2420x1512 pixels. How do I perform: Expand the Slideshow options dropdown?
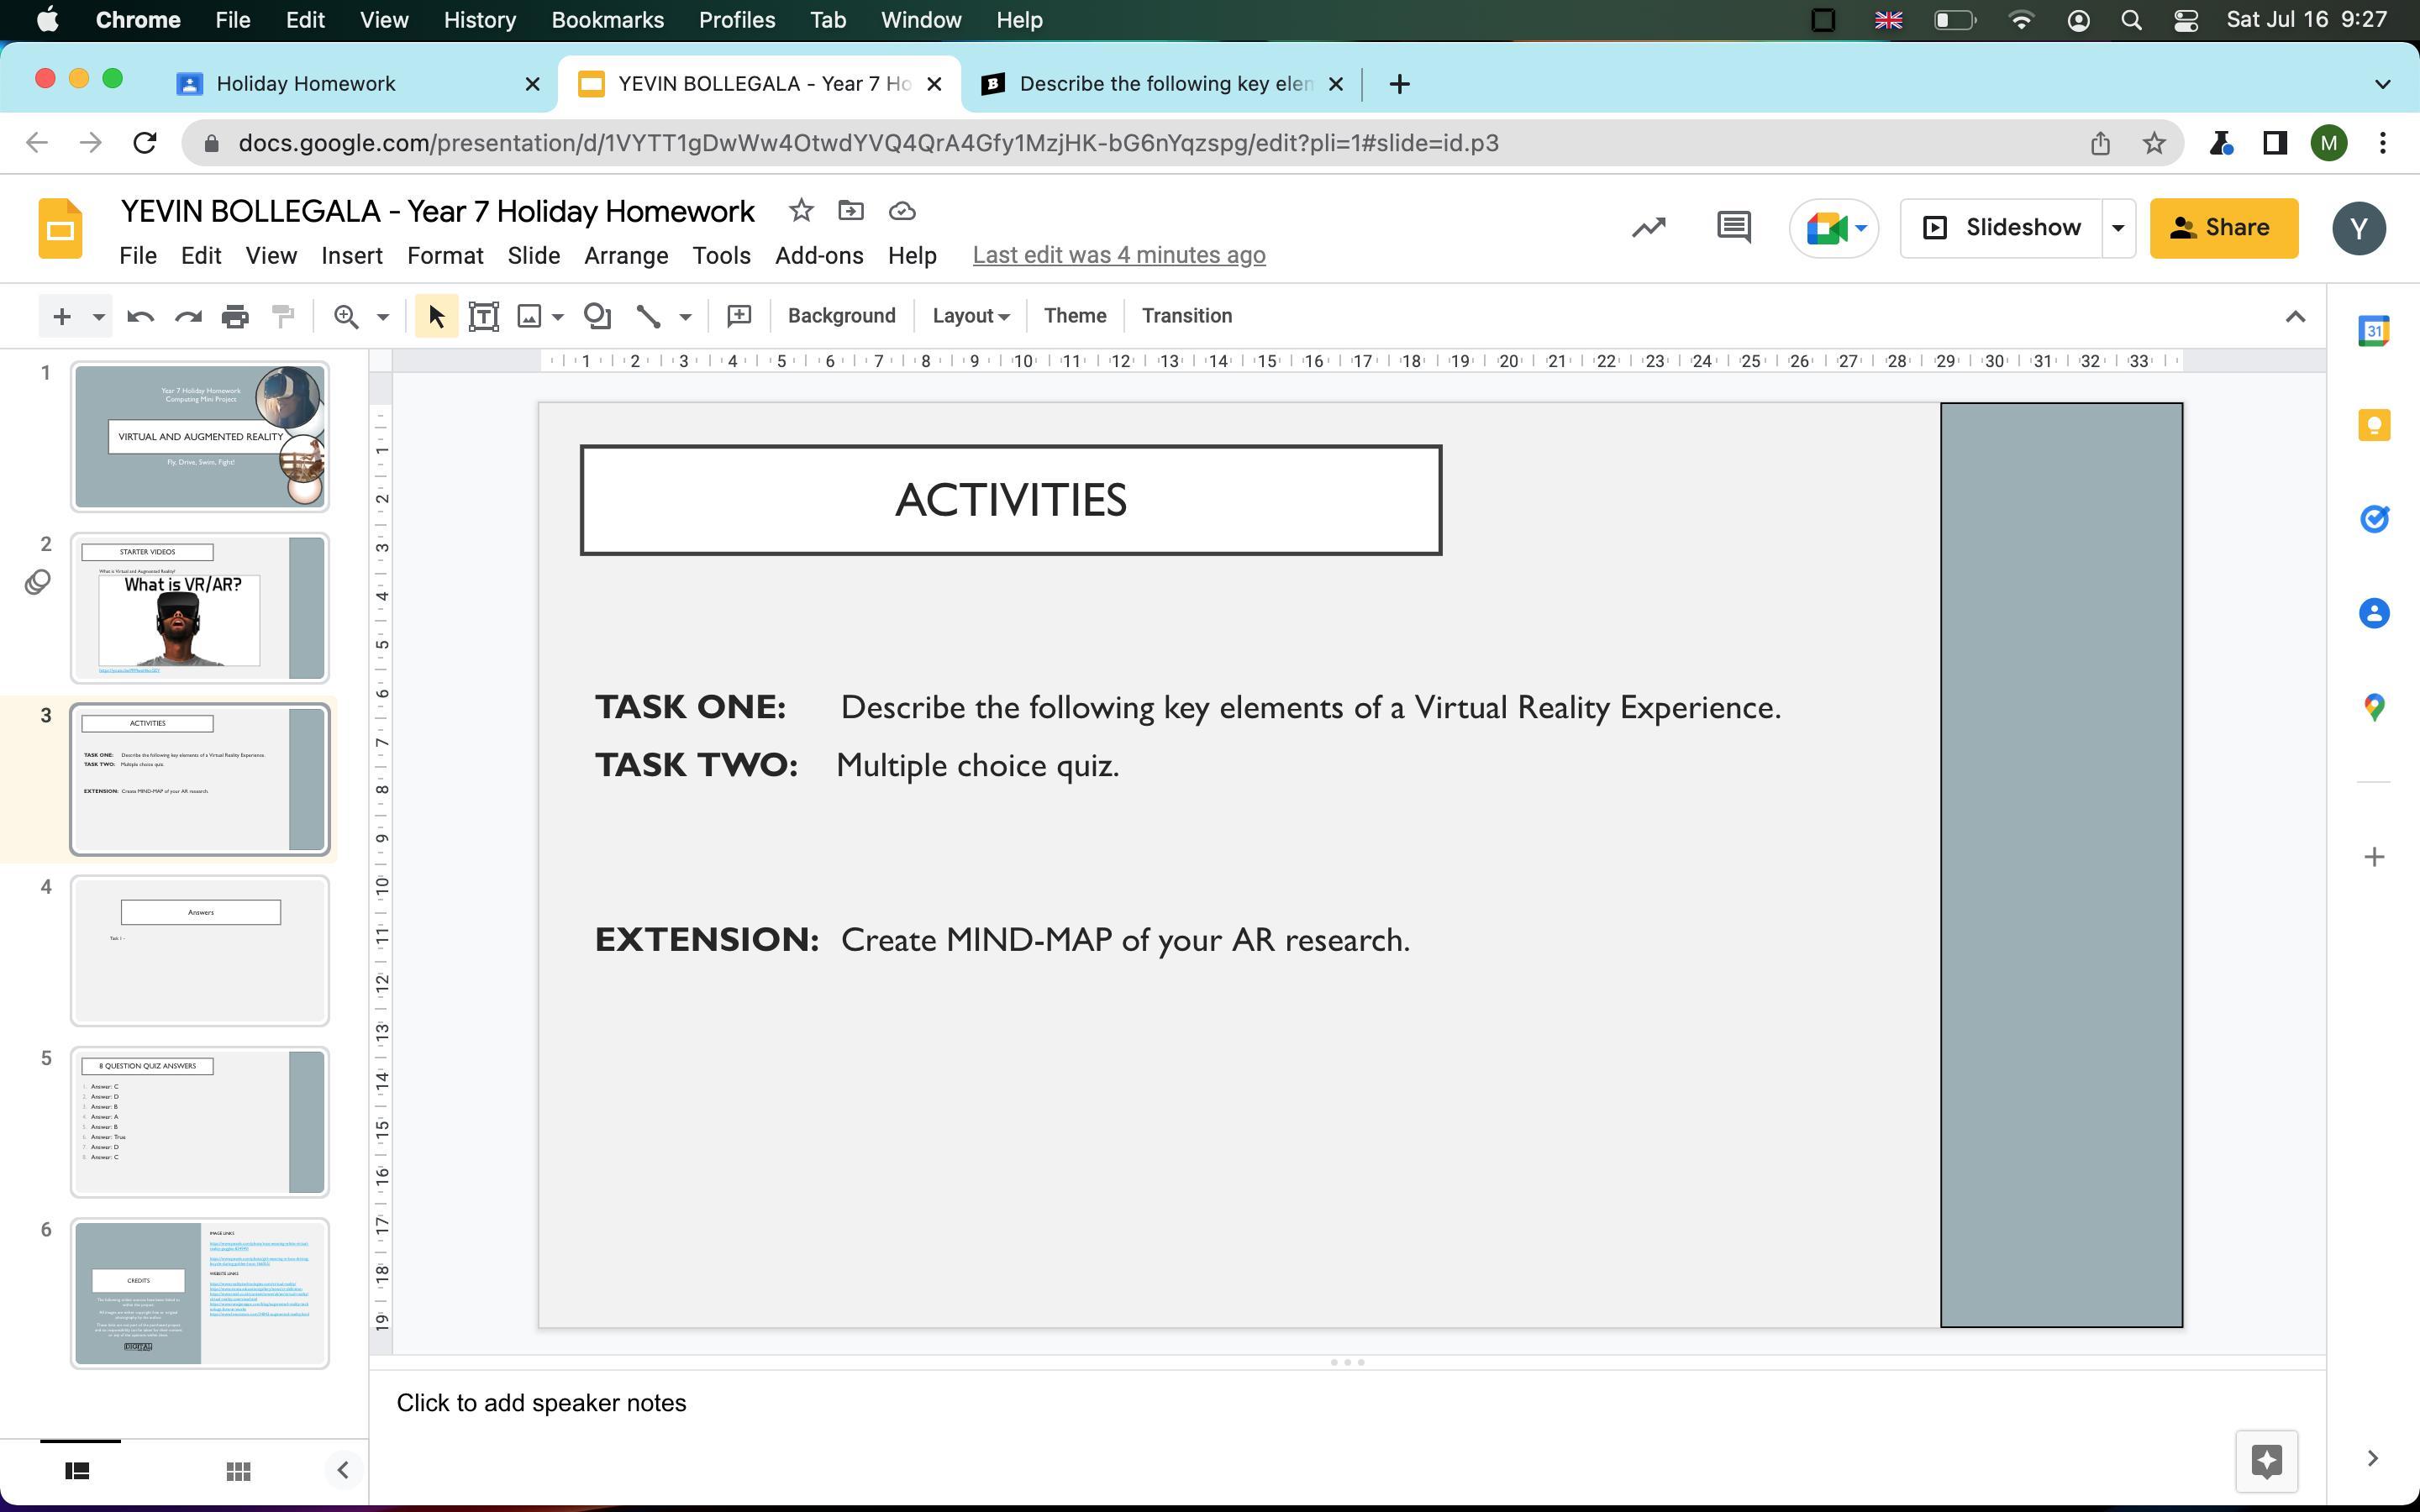point(2118,228)
